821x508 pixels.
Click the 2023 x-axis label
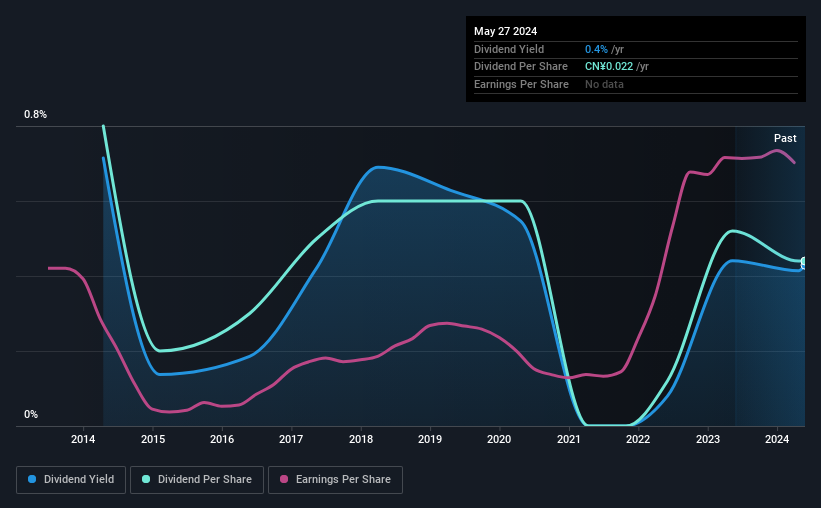[x=707, y=439]
